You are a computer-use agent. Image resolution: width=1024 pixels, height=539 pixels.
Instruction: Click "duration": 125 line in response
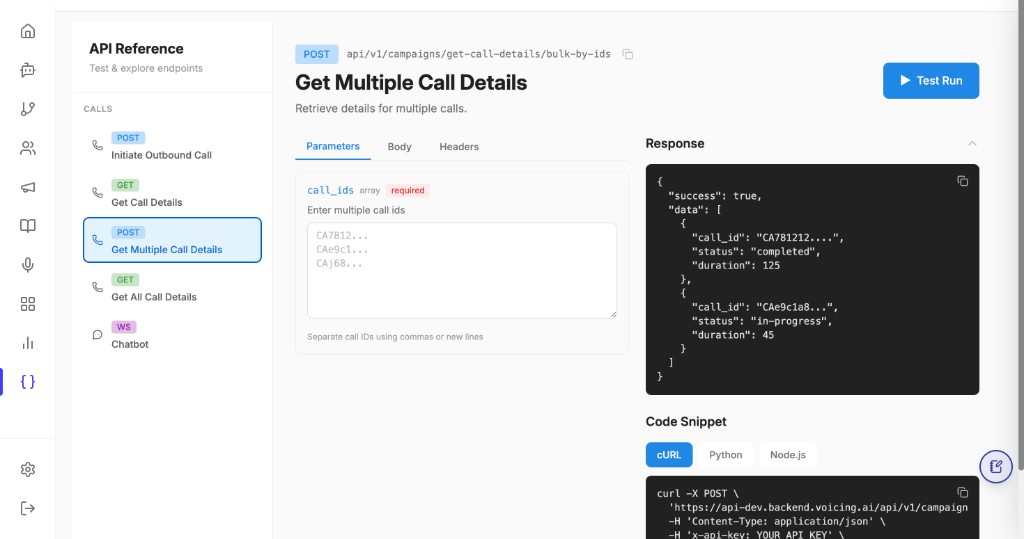point(735,265)
